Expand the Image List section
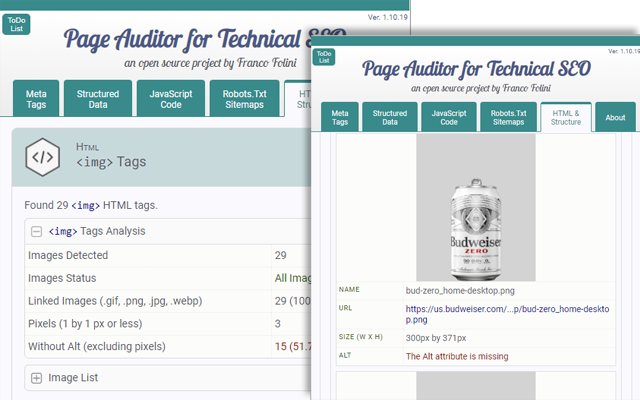The image size is (640, 400). [36, 378]
